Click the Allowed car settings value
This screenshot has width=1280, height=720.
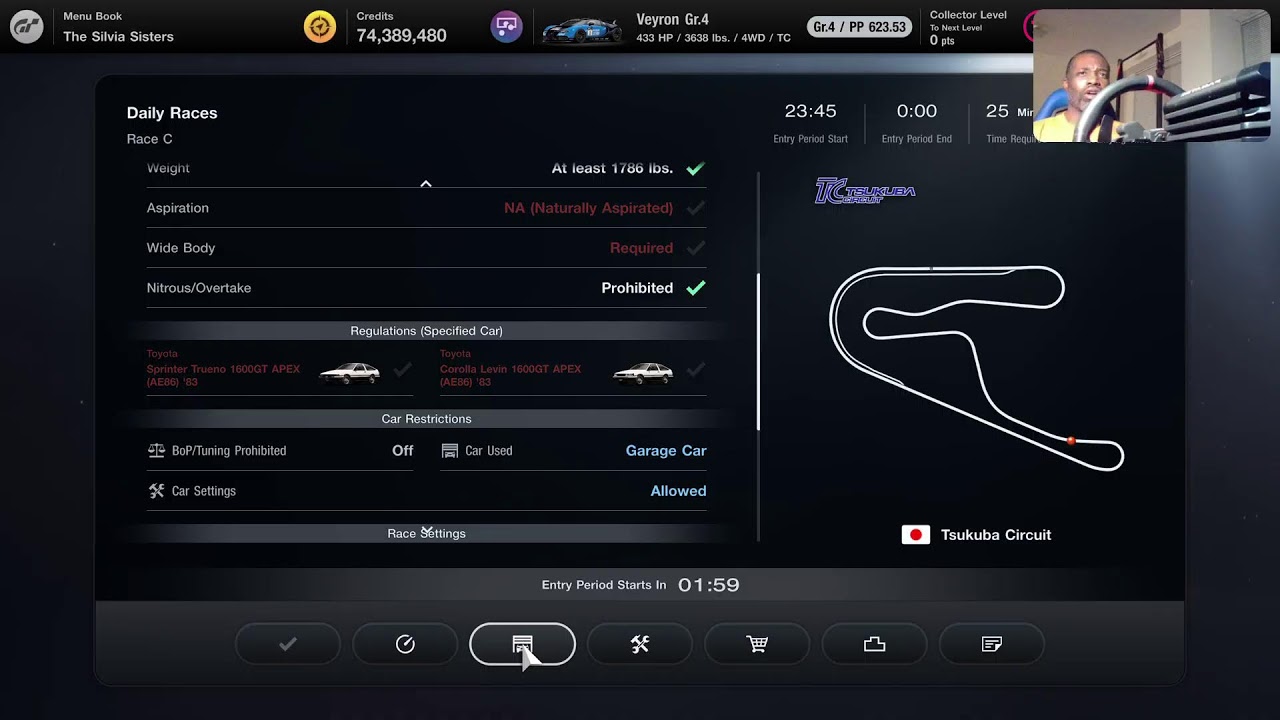[x=678, y=491]
